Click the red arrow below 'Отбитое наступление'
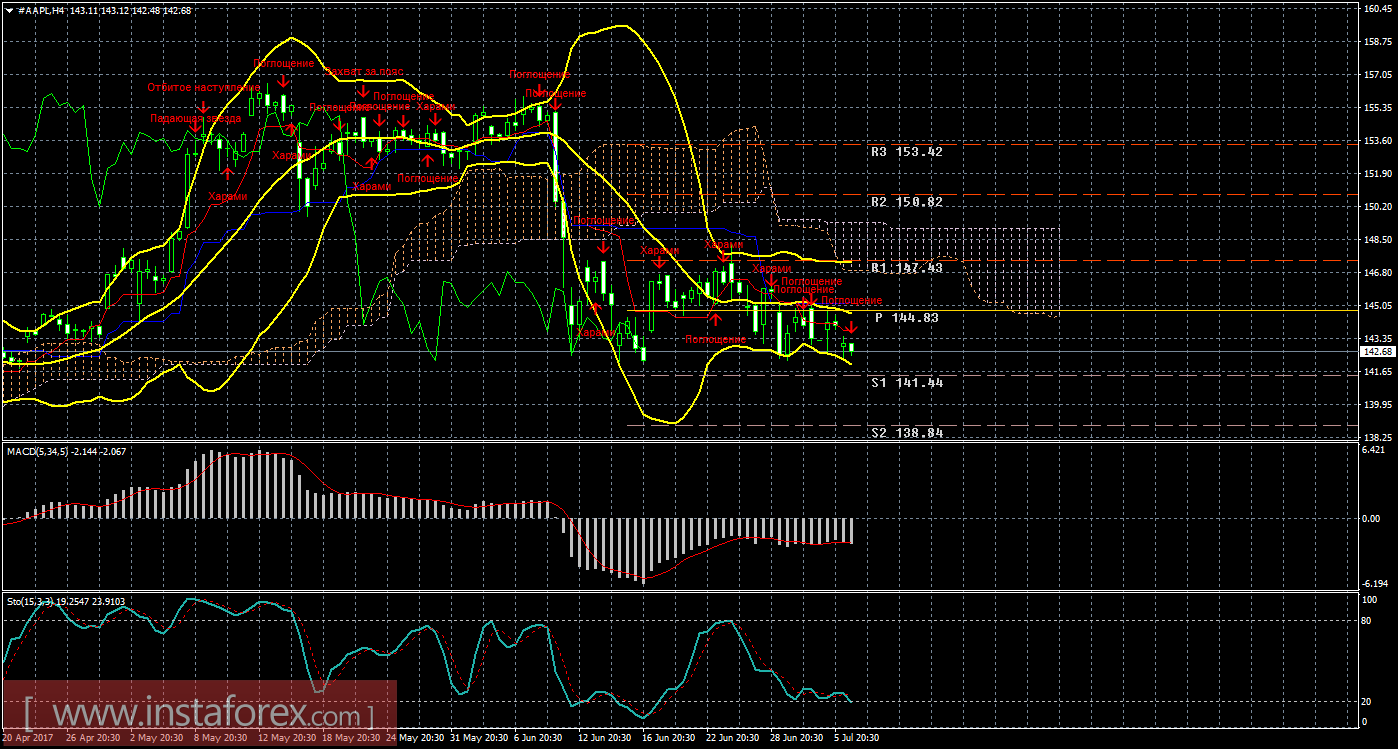Image resolution: width=1398 pixels, height=749 pixels. 202,107
